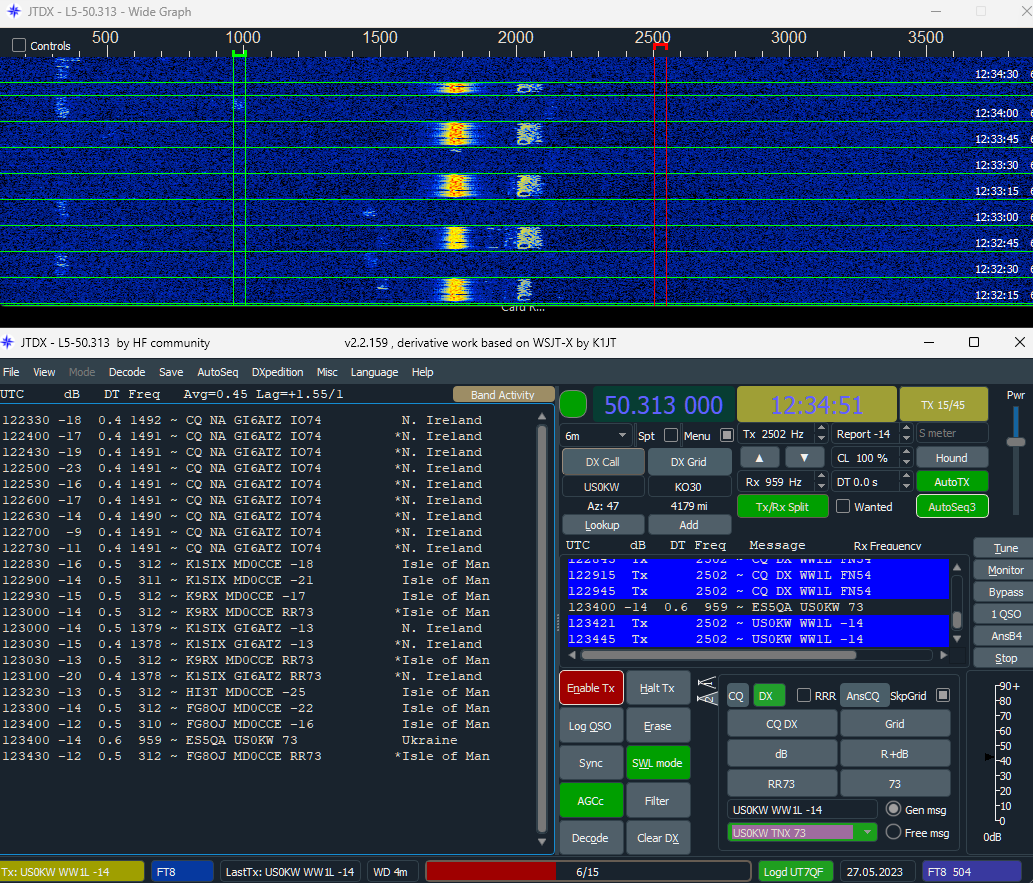Increase DT 0.0 s with its up arrow
The width and height of the screenshot is (1033, 883).
click(x=907, y=477)
